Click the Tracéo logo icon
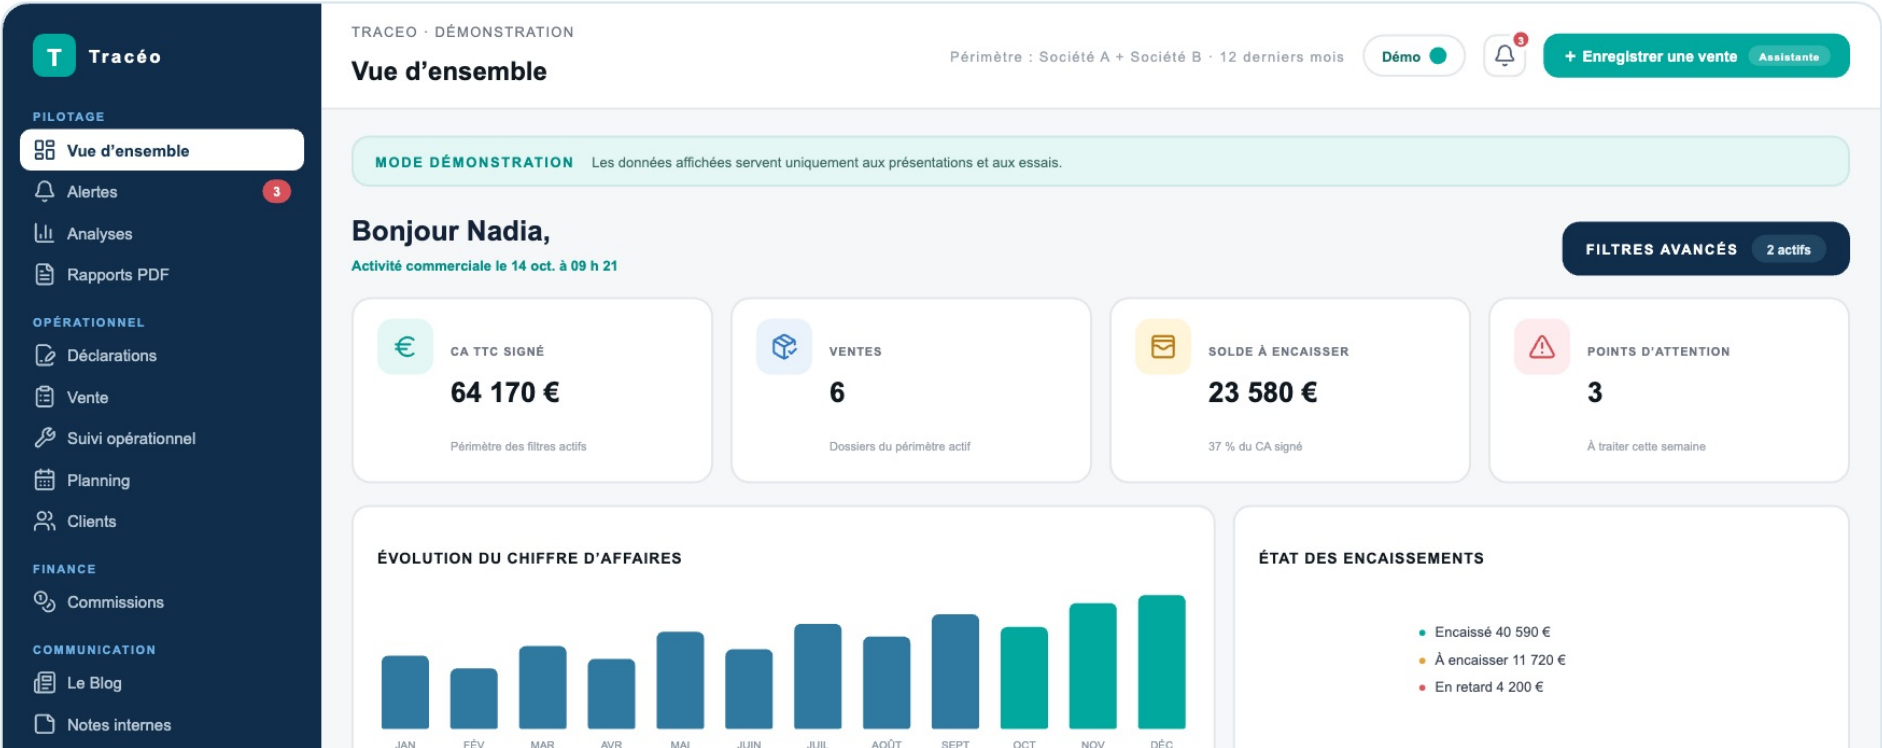The height and width of the screenshot is (748, 1882). [54, 56]
